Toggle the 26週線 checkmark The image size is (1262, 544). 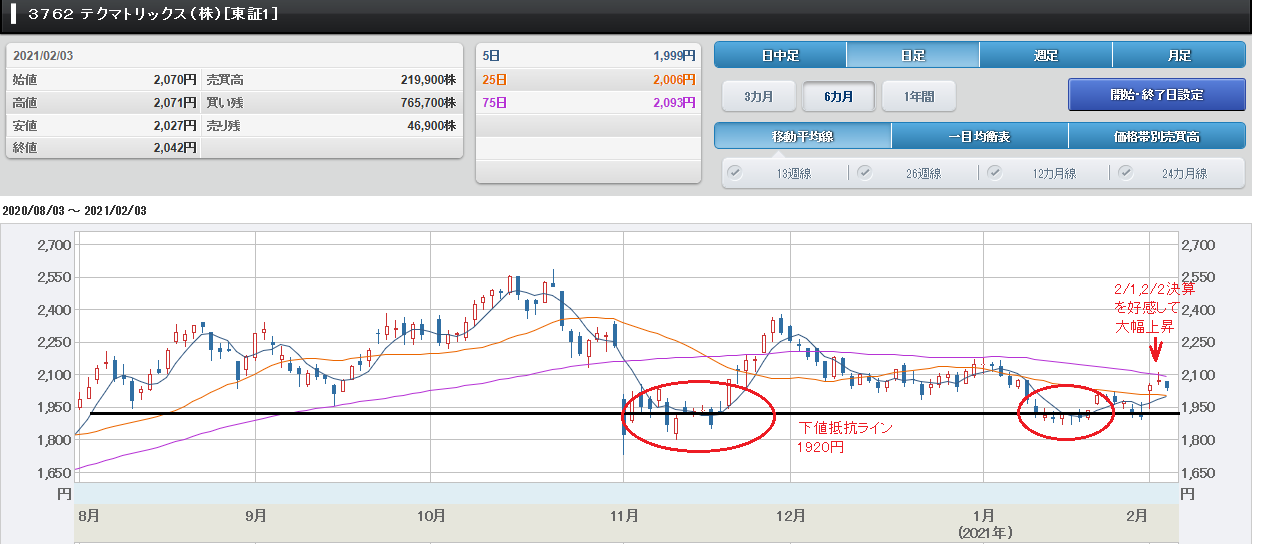pyautogui.click(x=864, y=172)
